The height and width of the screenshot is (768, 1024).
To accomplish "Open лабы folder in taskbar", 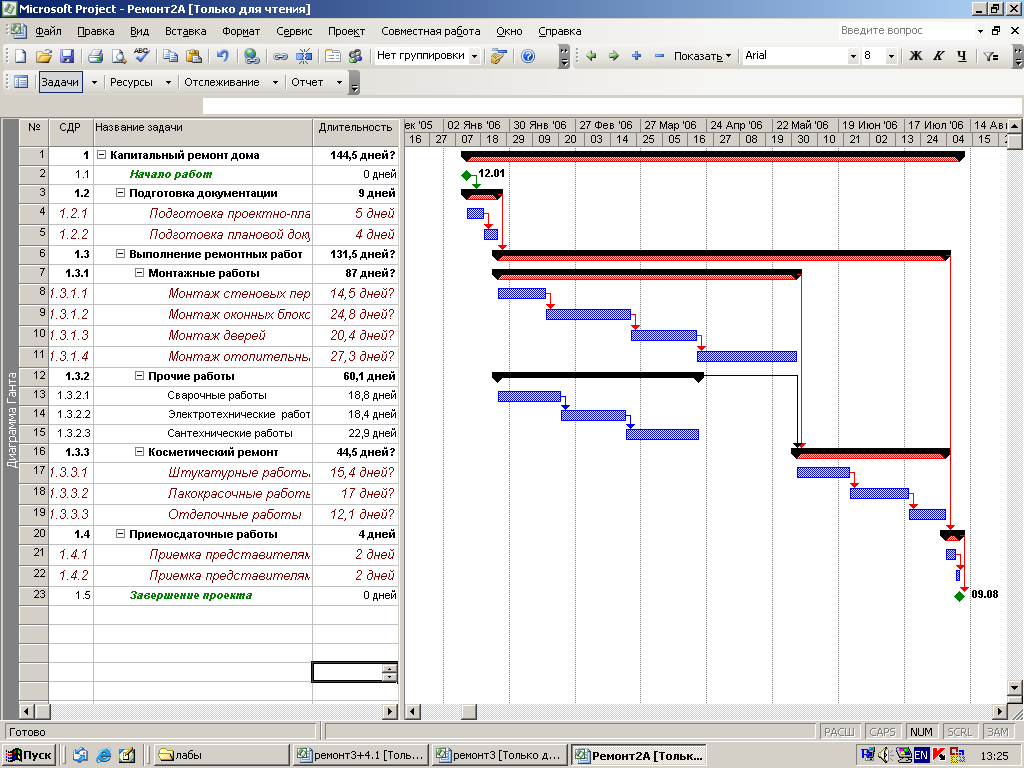I will point(222,755).
